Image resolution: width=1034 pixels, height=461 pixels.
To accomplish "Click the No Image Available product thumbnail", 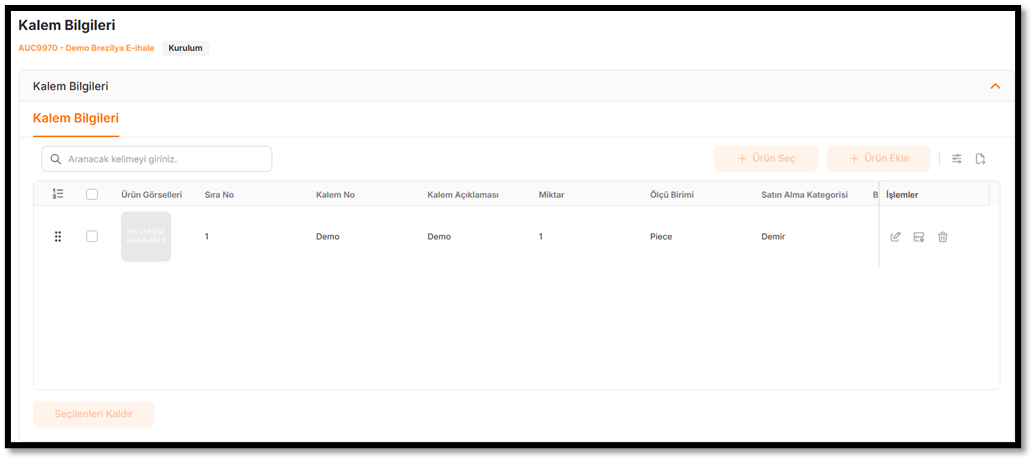I will pos(146,237).
